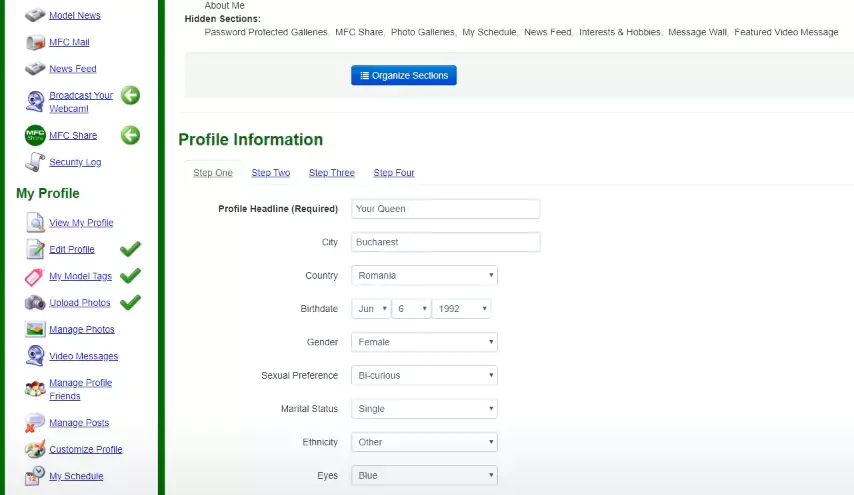
Task: Open the birth year dropdown showing 1992
Action: [461, 309]
